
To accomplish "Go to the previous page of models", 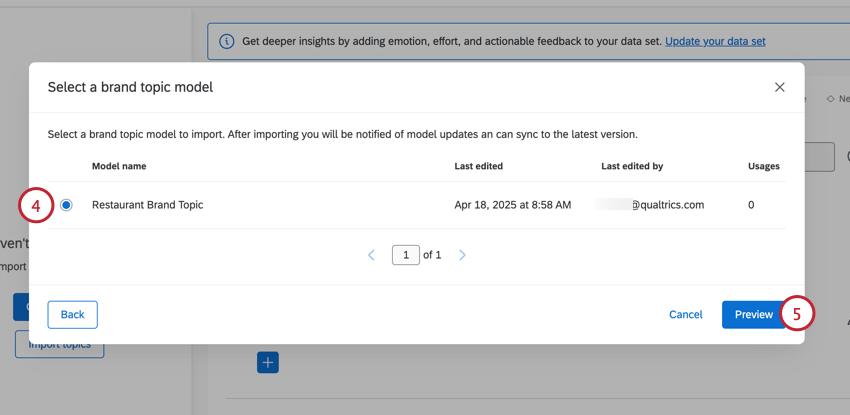I will pos(371,255).
